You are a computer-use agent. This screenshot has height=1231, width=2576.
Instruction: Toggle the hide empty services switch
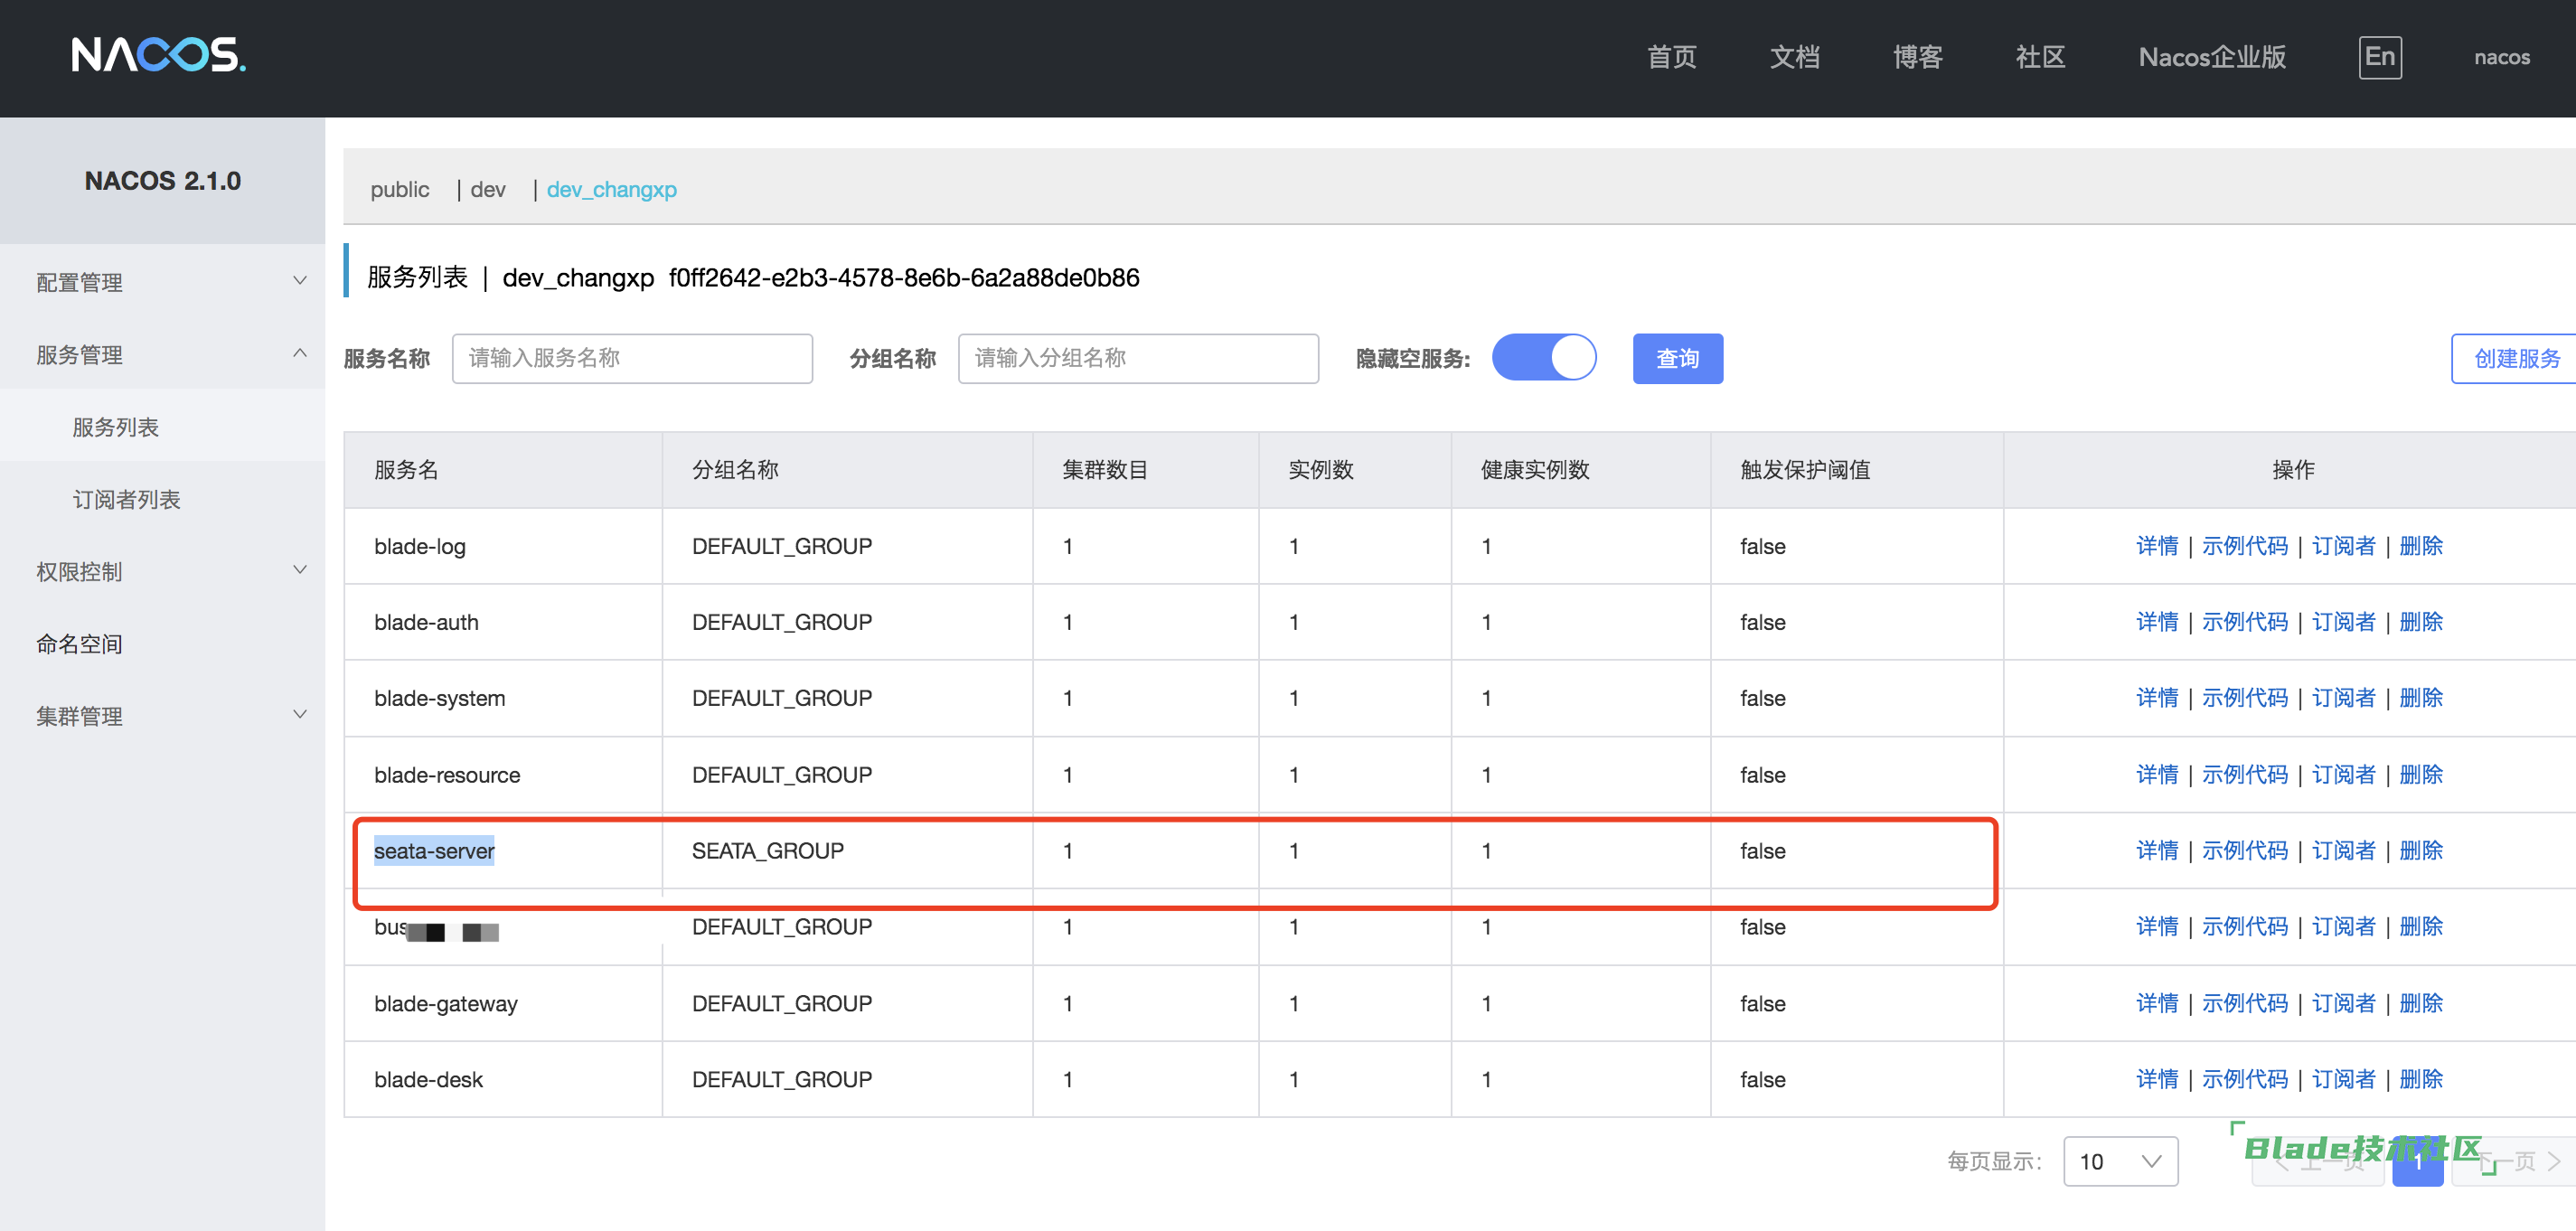pos(1543,357)
